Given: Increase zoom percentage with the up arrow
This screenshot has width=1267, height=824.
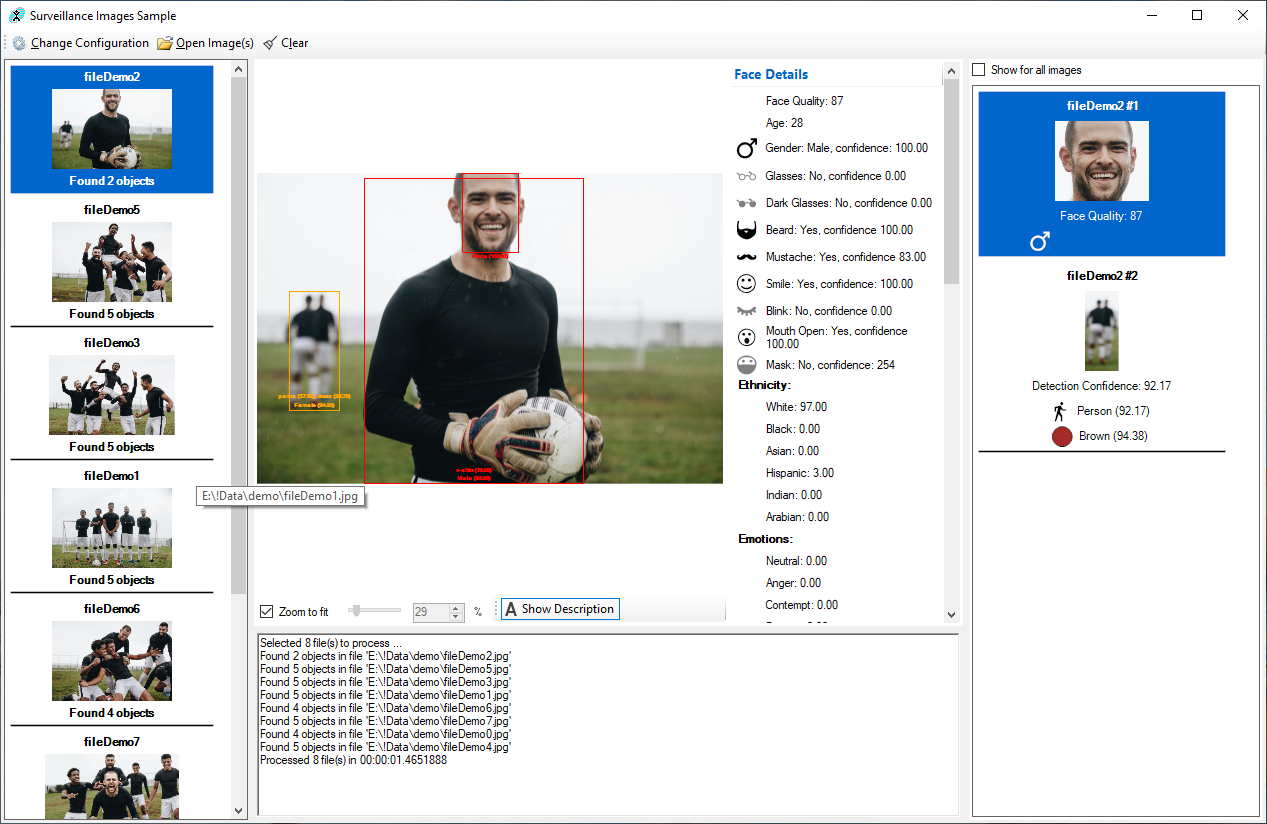Looking at the screenshot, I should click(x=456, y=607).
